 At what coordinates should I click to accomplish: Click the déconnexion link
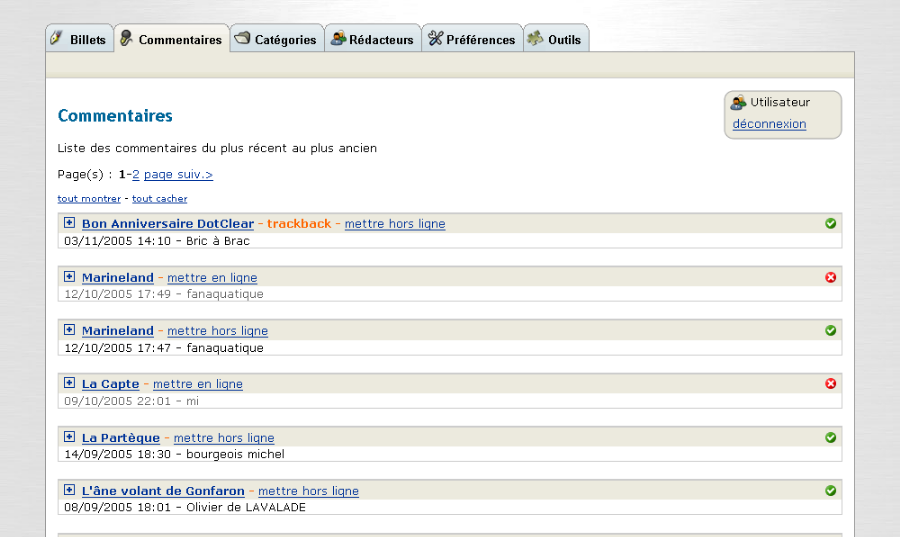pyautogui.click(x=769, y=124)
